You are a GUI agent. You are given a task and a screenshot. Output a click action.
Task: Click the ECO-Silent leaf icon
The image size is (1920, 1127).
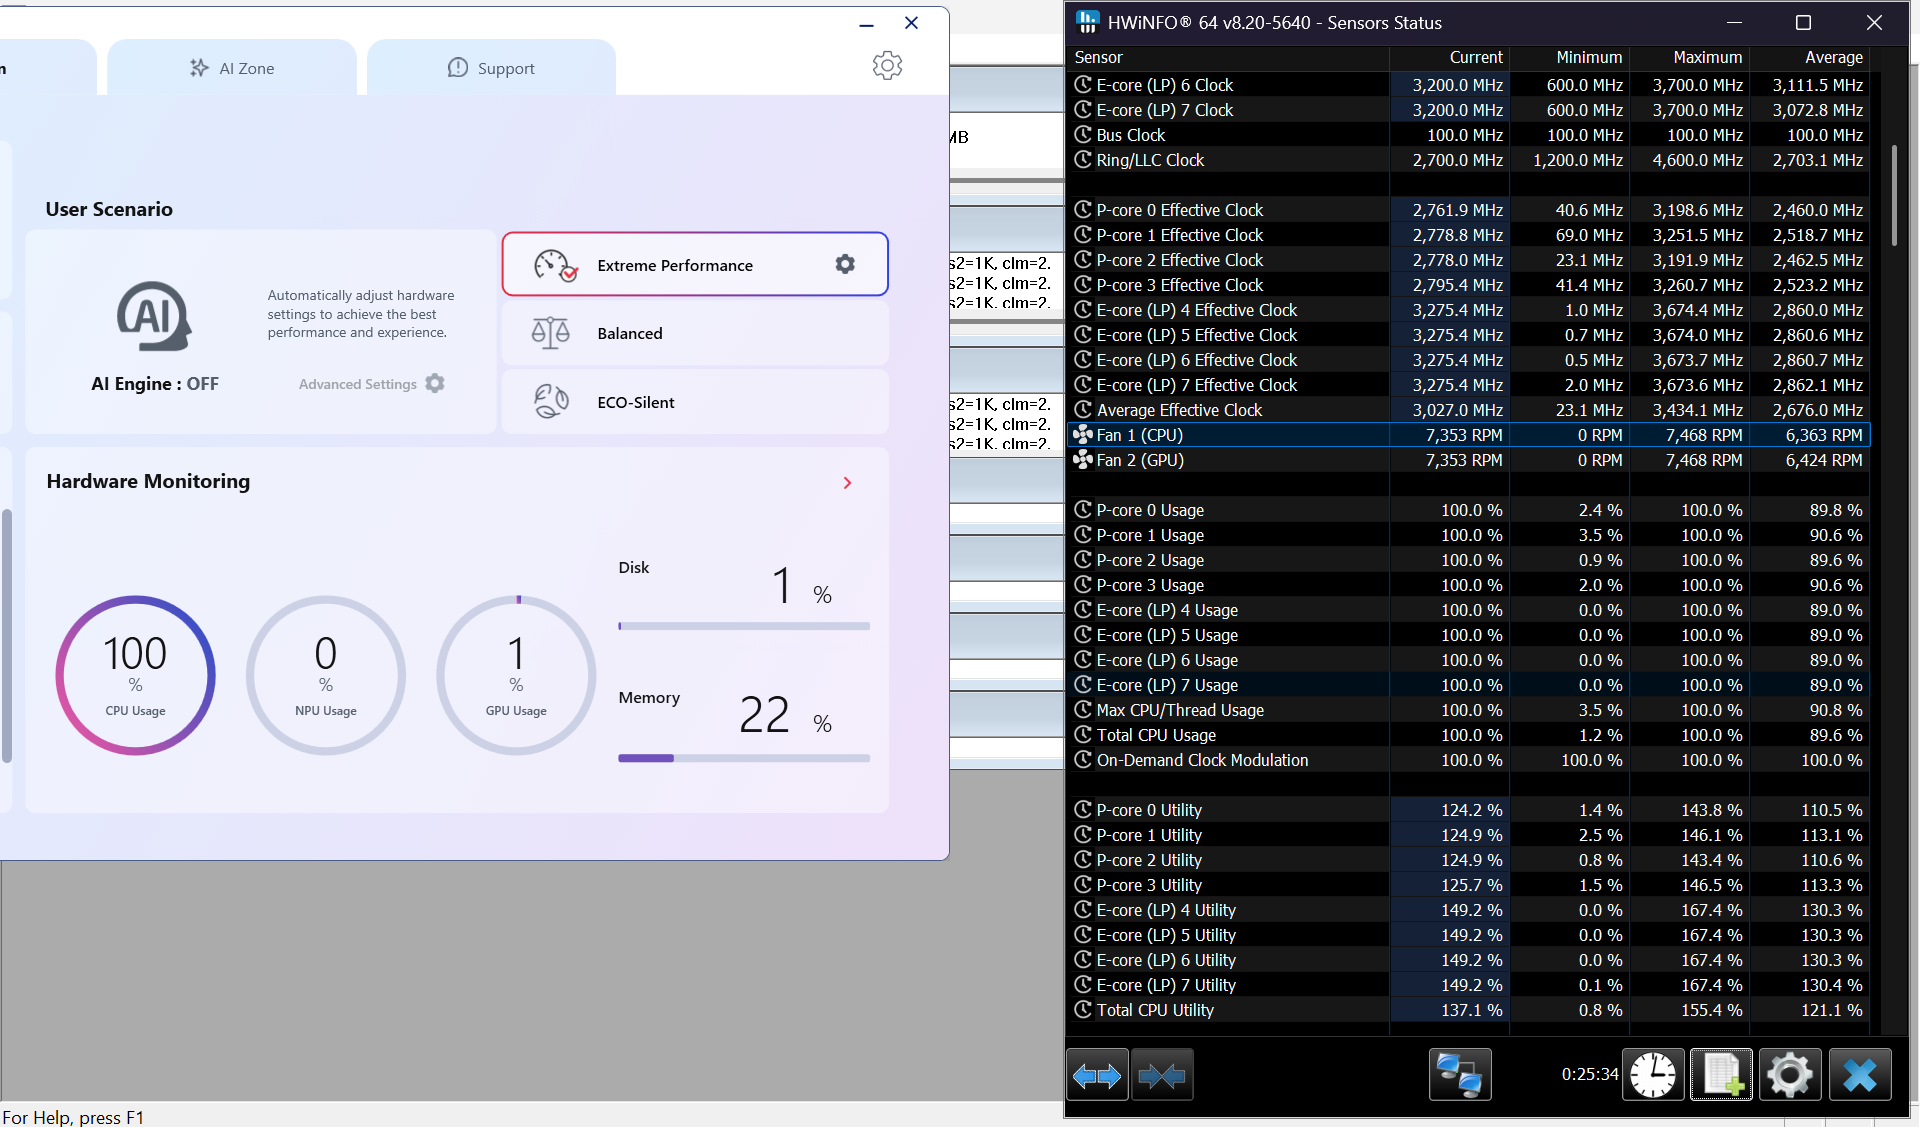pos(550,402)
